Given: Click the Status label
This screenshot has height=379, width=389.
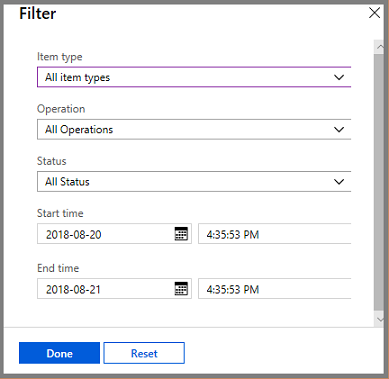Looking at the screenshot, I should (52, 161).
